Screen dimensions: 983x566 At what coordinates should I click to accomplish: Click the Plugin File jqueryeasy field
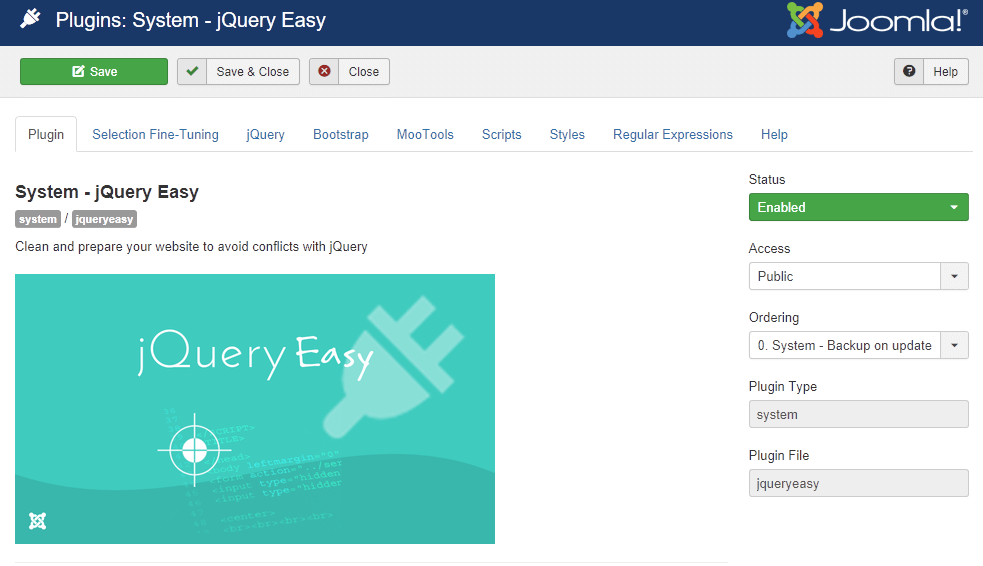(x=858, y=483)
